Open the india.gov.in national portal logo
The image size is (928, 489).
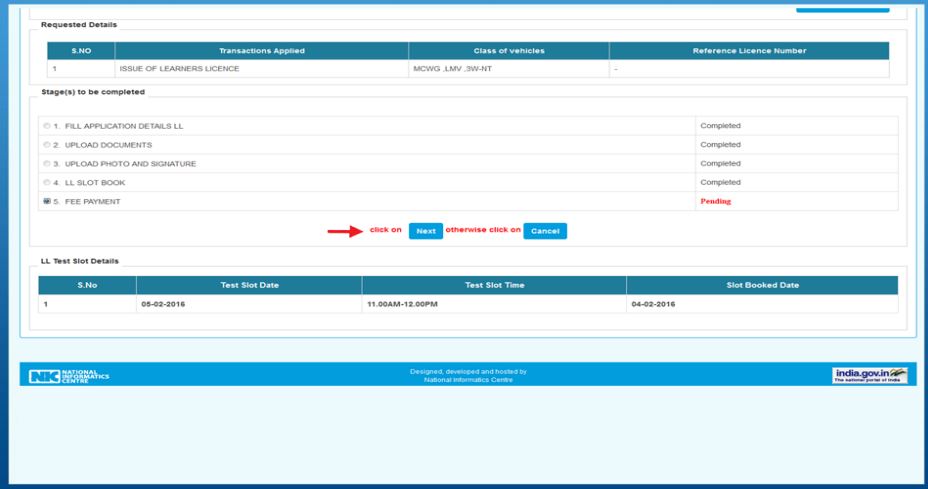point(869,375)
